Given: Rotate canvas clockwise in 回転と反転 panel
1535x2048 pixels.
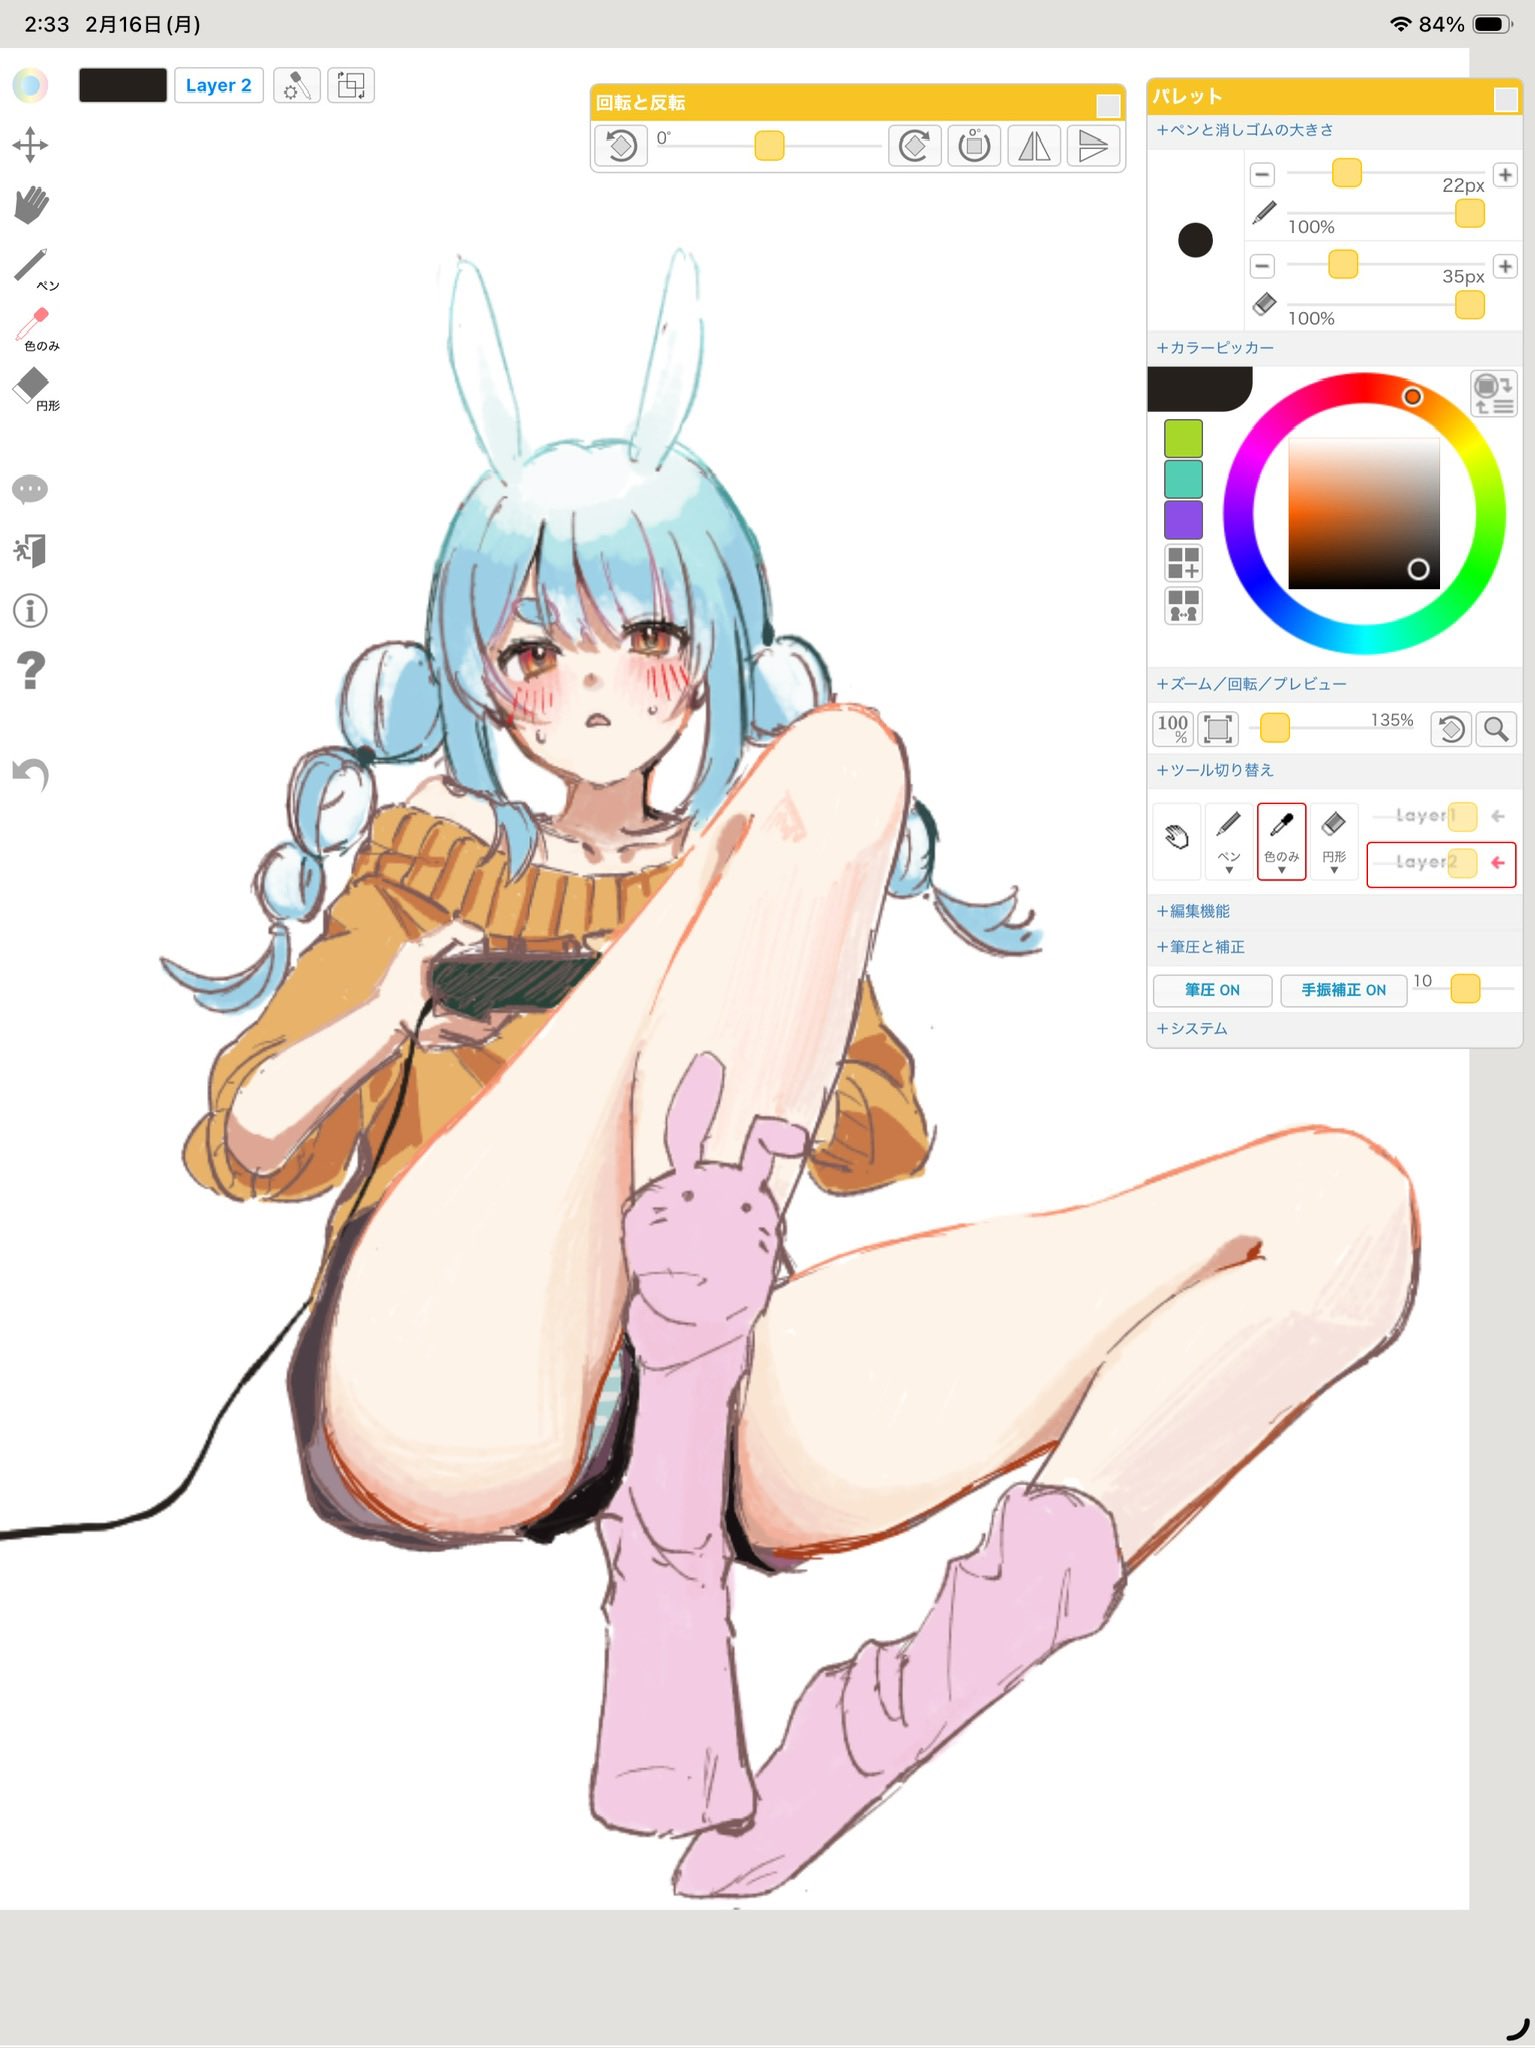Looking at the screenshot, I should (914, 146).
